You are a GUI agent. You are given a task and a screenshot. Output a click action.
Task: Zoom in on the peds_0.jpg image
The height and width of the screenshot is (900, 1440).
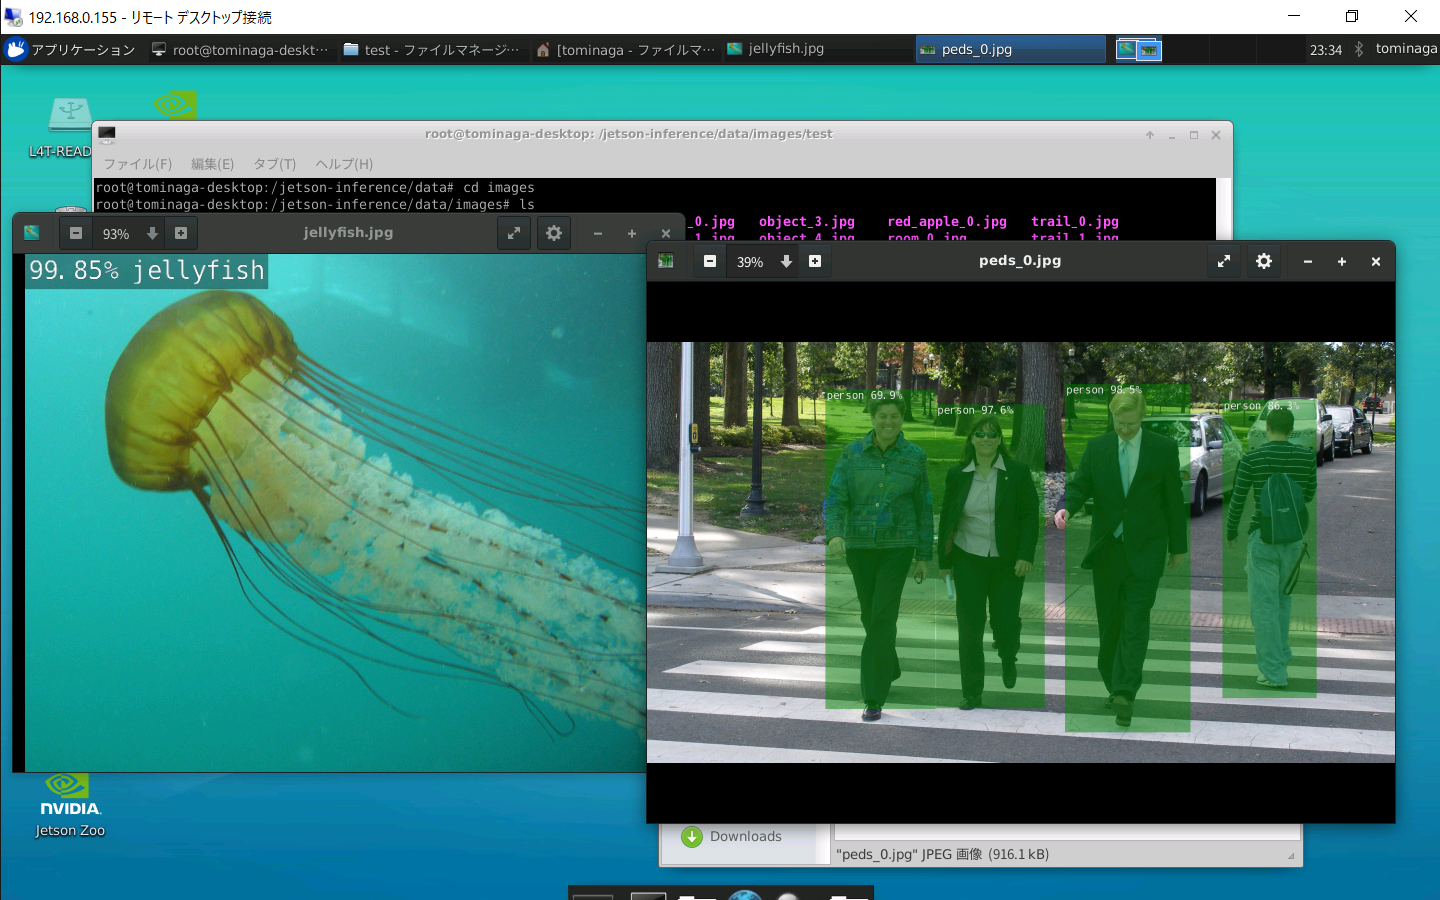815,261
